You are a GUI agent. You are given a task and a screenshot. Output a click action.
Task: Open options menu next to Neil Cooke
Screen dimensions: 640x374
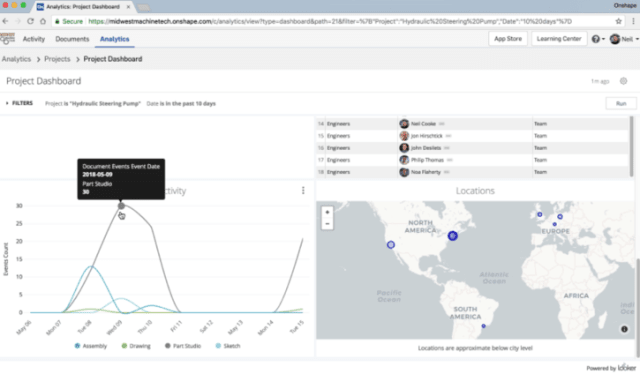(x=441, y=124)
